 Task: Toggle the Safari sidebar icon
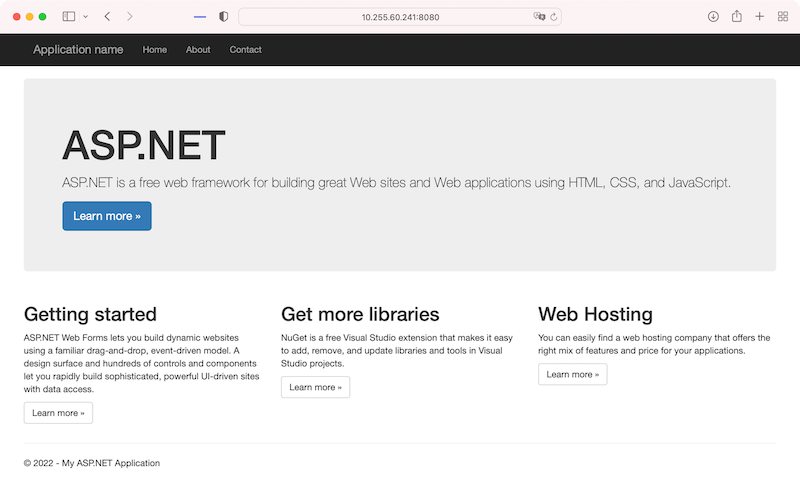pos(69,17)
